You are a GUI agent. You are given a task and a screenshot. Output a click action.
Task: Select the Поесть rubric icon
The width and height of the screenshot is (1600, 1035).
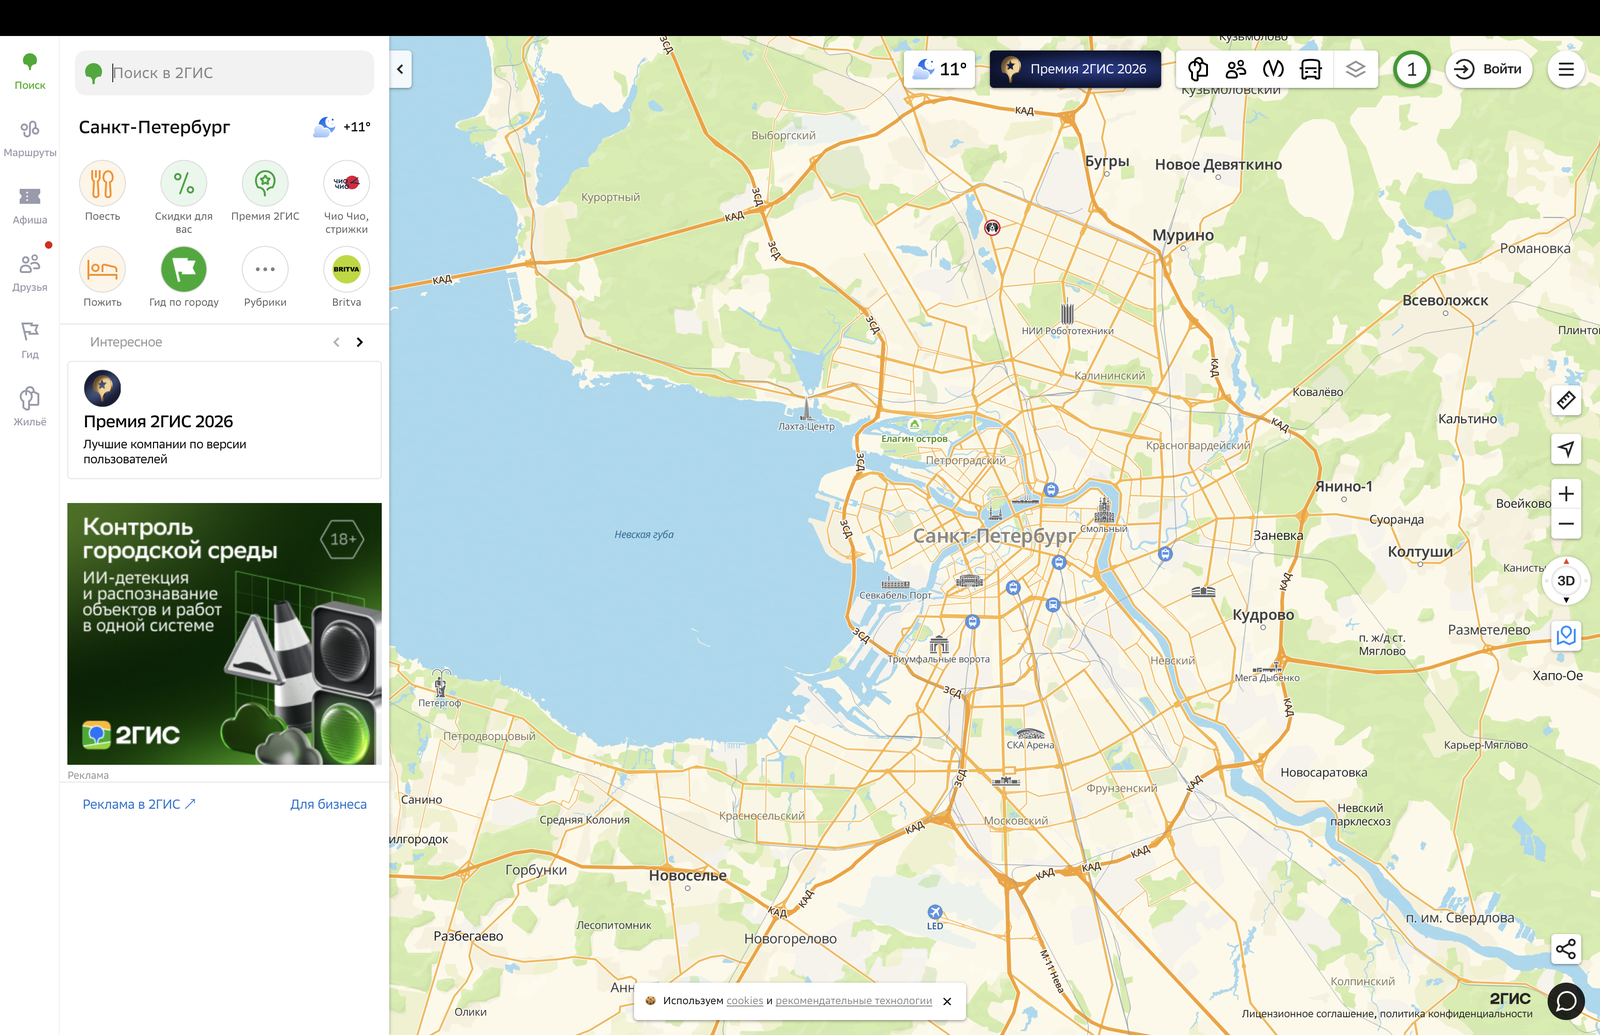(102, 184)
